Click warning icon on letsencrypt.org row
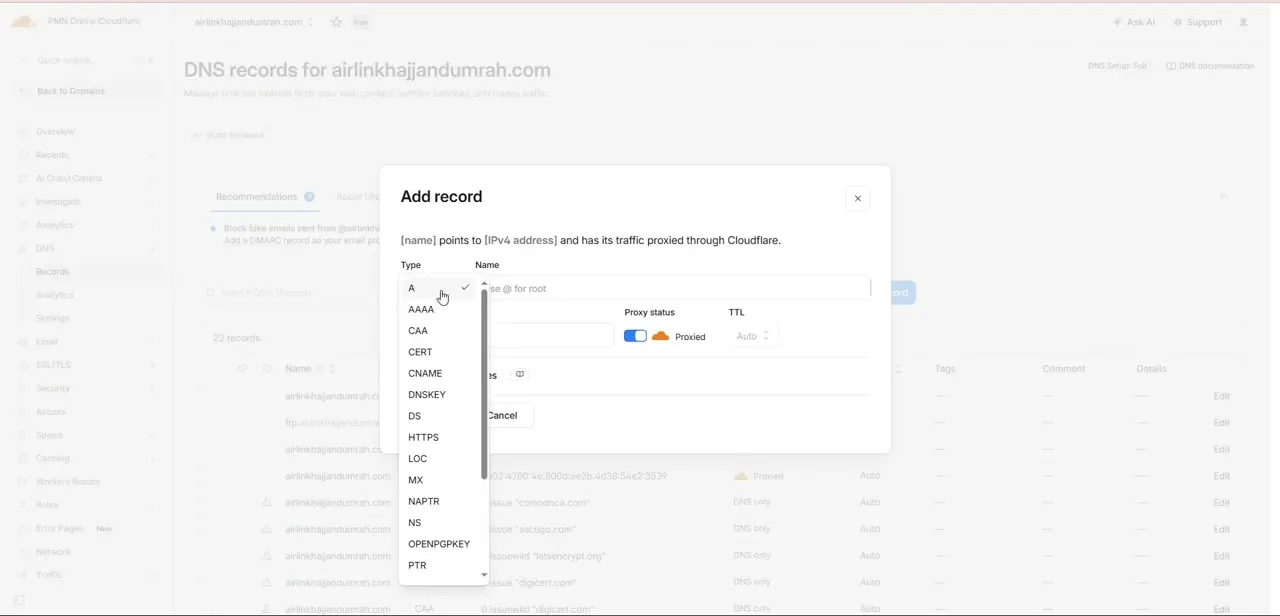Image resolution: width=1280 pixels, height=616 pixels. point(267,555)
